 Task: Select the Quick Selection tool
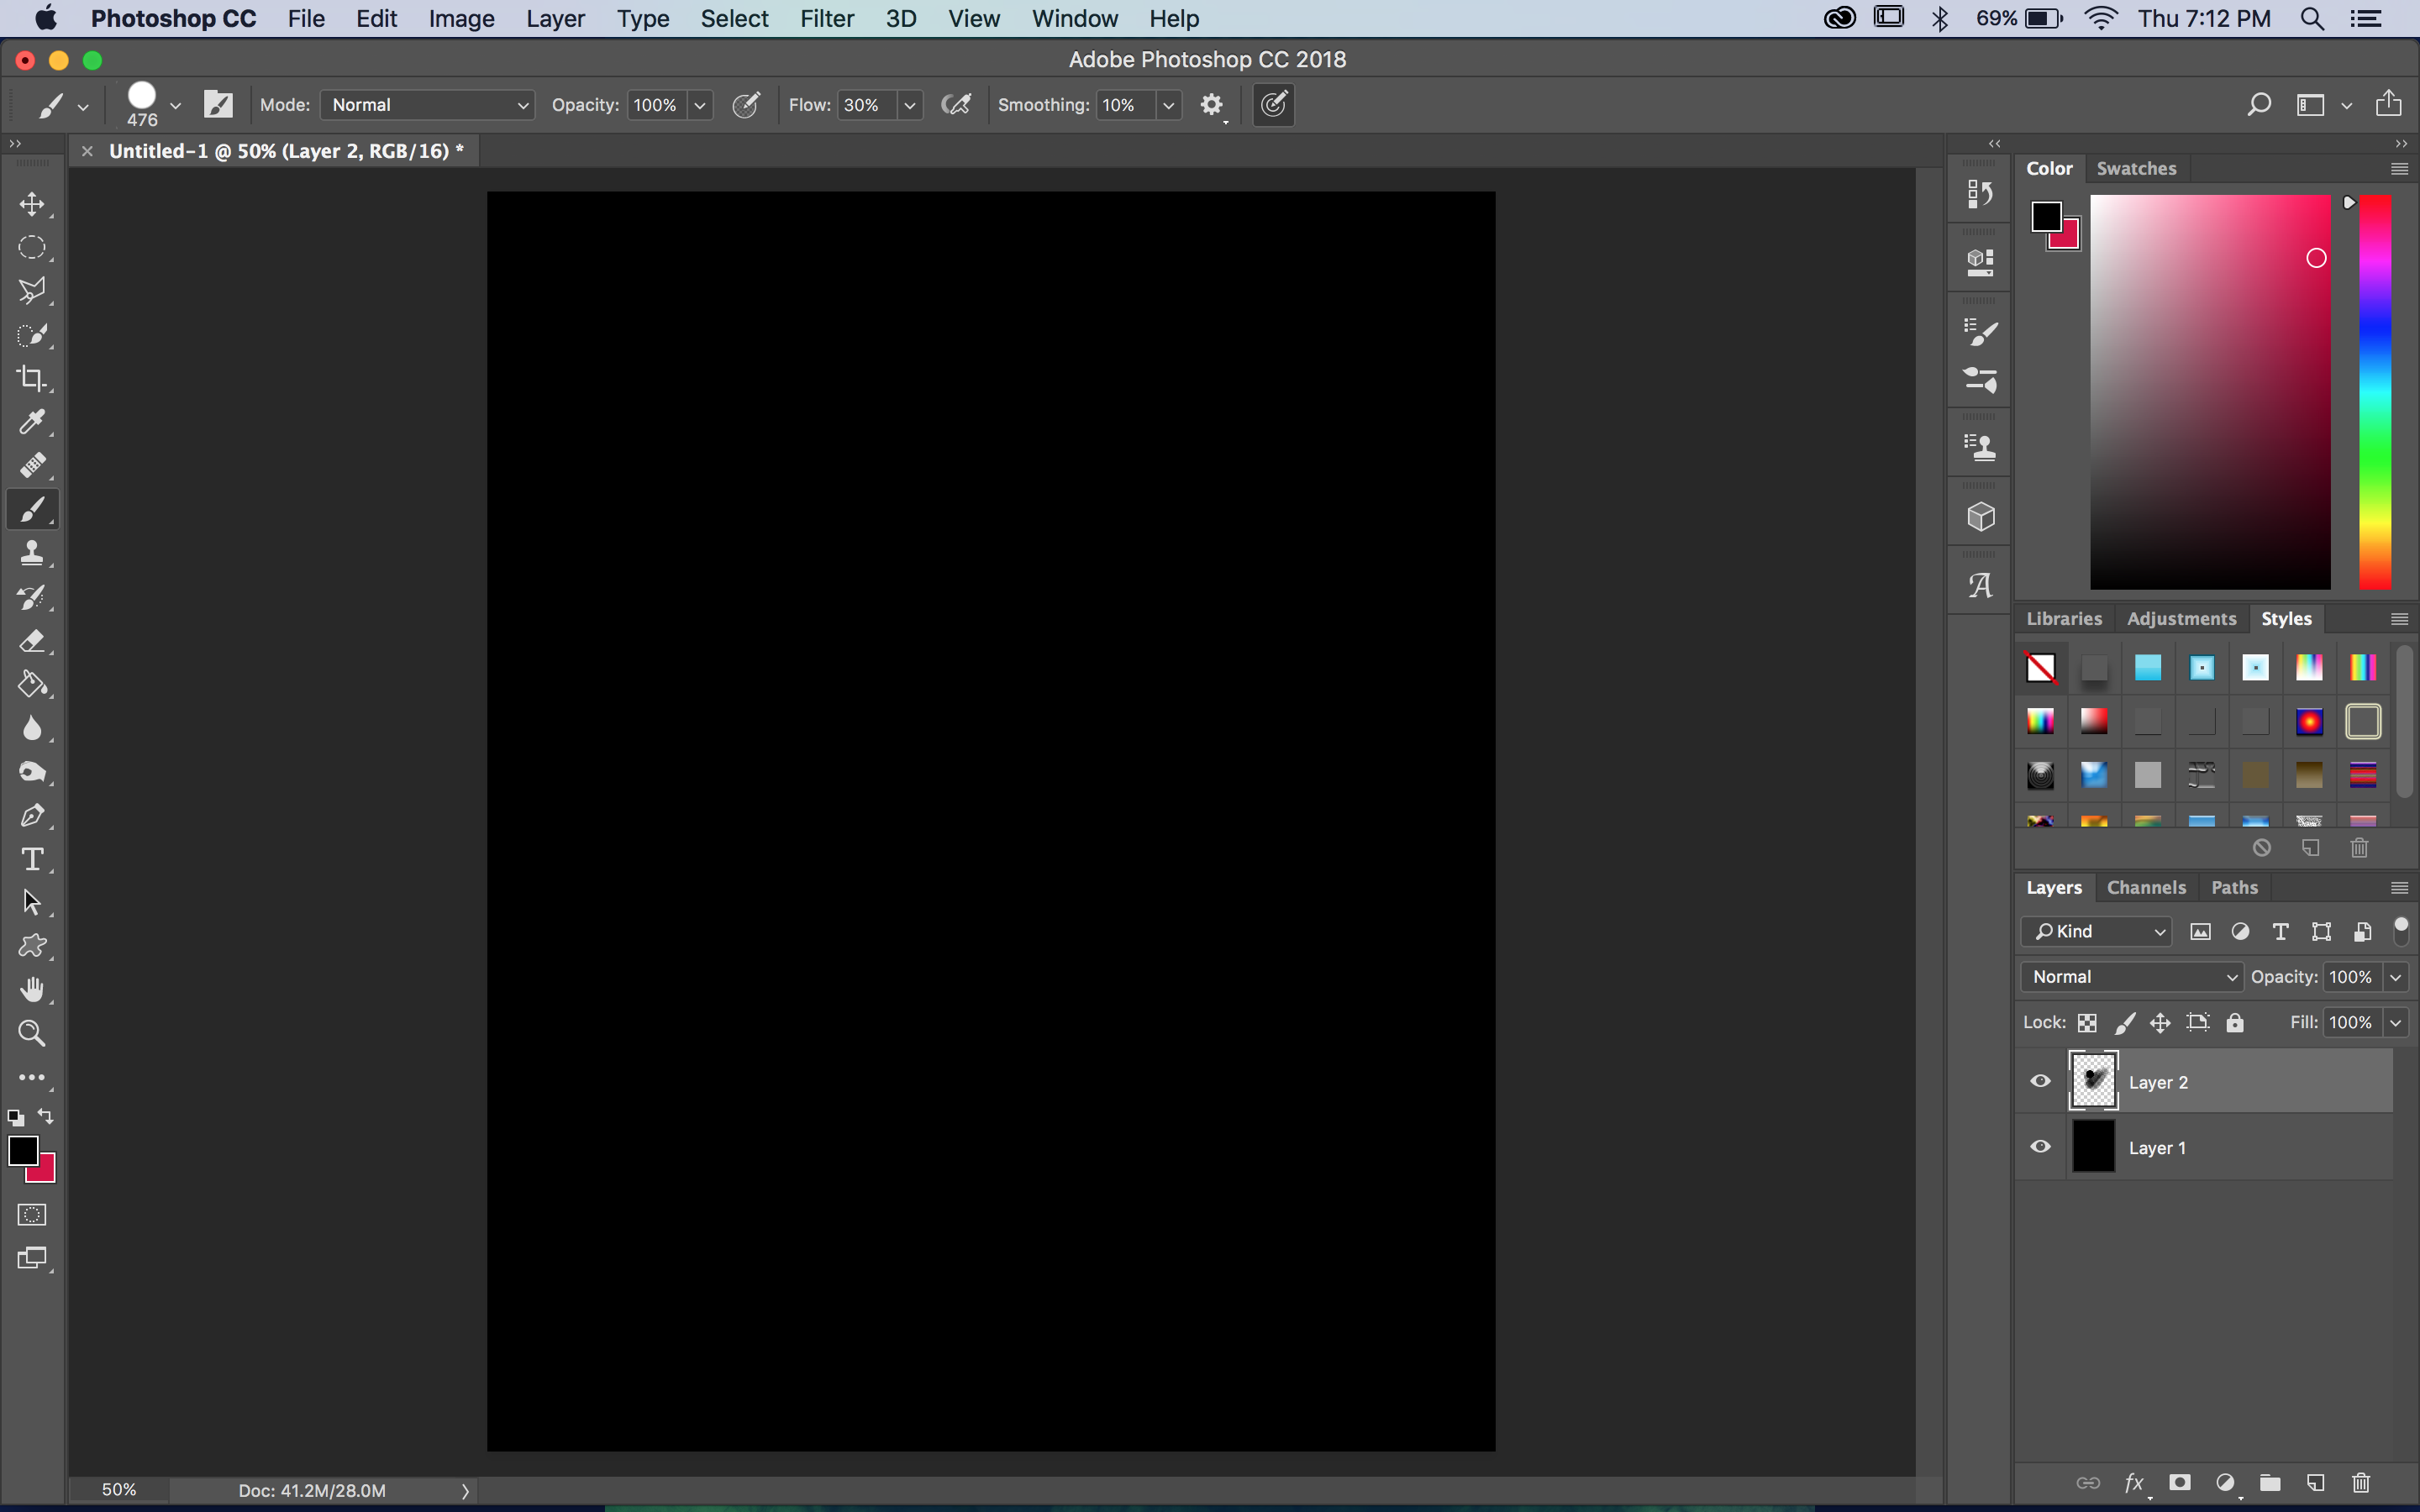32,335
